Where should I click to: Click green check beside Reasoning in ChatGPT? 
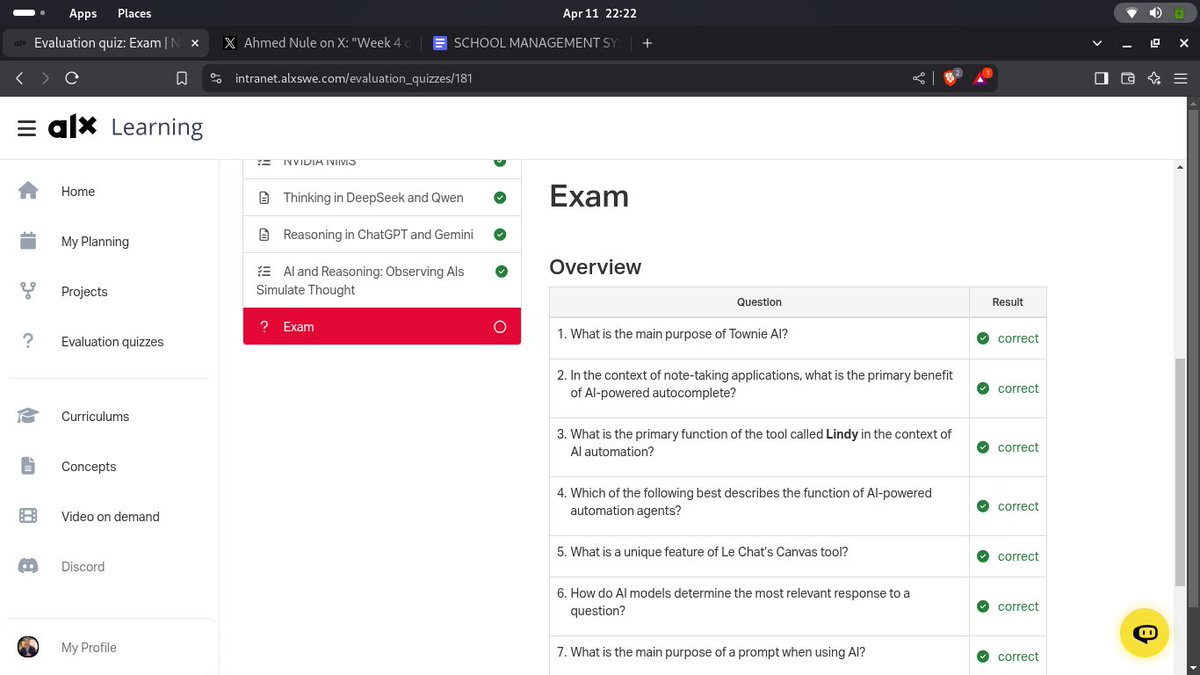pos(500,234)
